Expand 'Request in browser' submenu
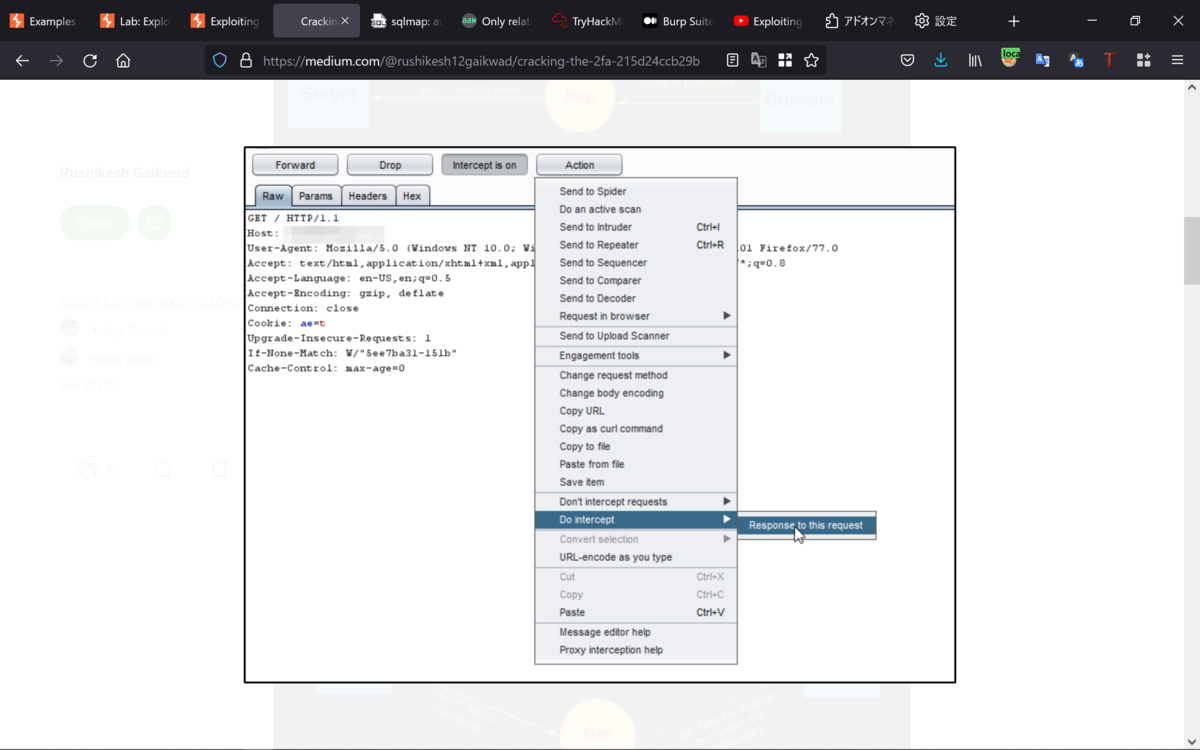Screen dimensions: 1200x750 636,316
